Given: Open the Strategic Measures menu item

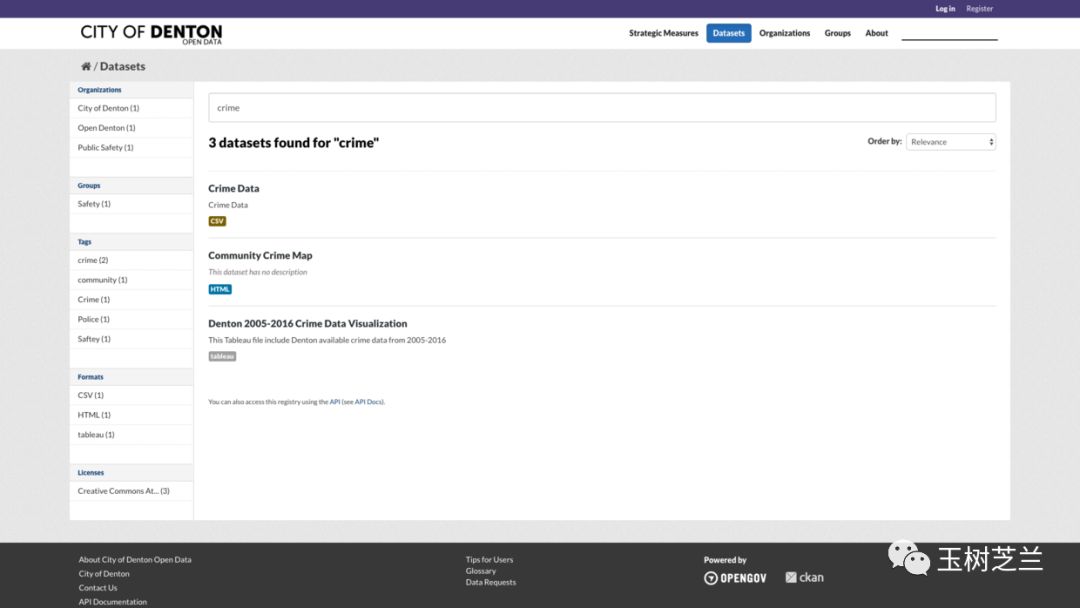Looking at the screenshot, I should point(663,33).
